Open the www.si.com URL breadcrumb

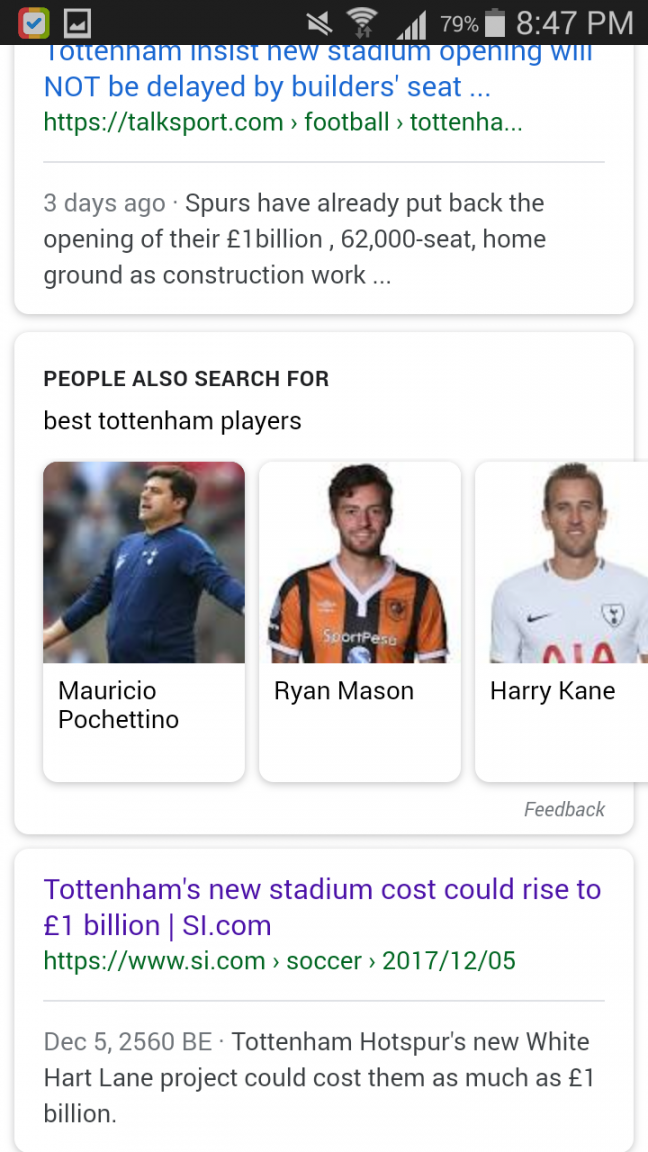click(279, 961)
